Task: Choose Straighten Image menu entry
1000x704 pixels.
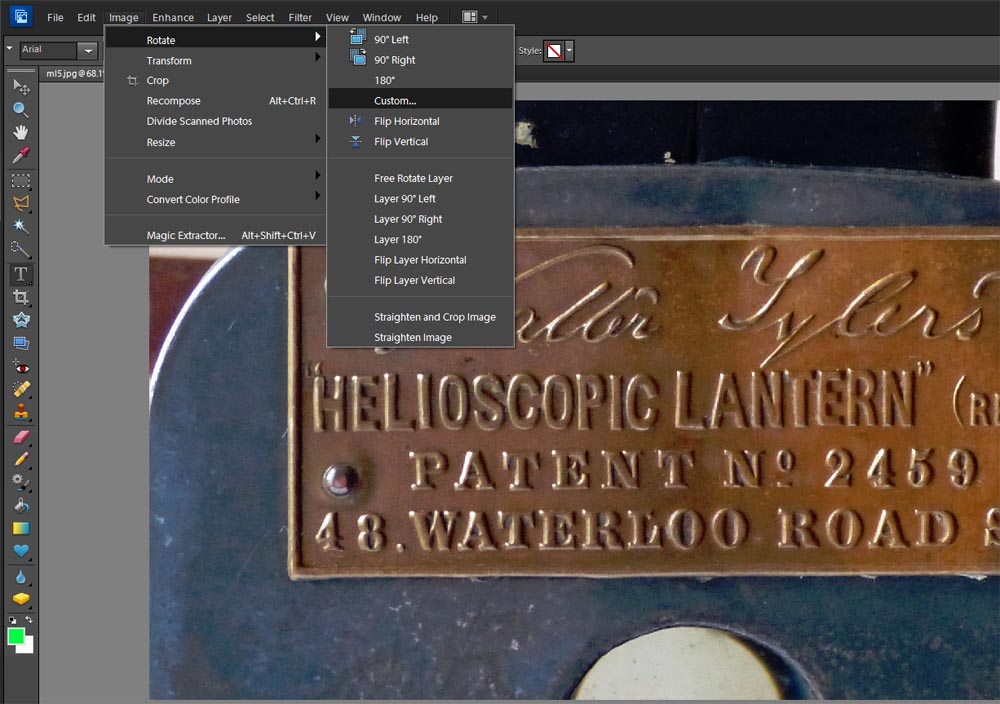Action: click(420, 337)
